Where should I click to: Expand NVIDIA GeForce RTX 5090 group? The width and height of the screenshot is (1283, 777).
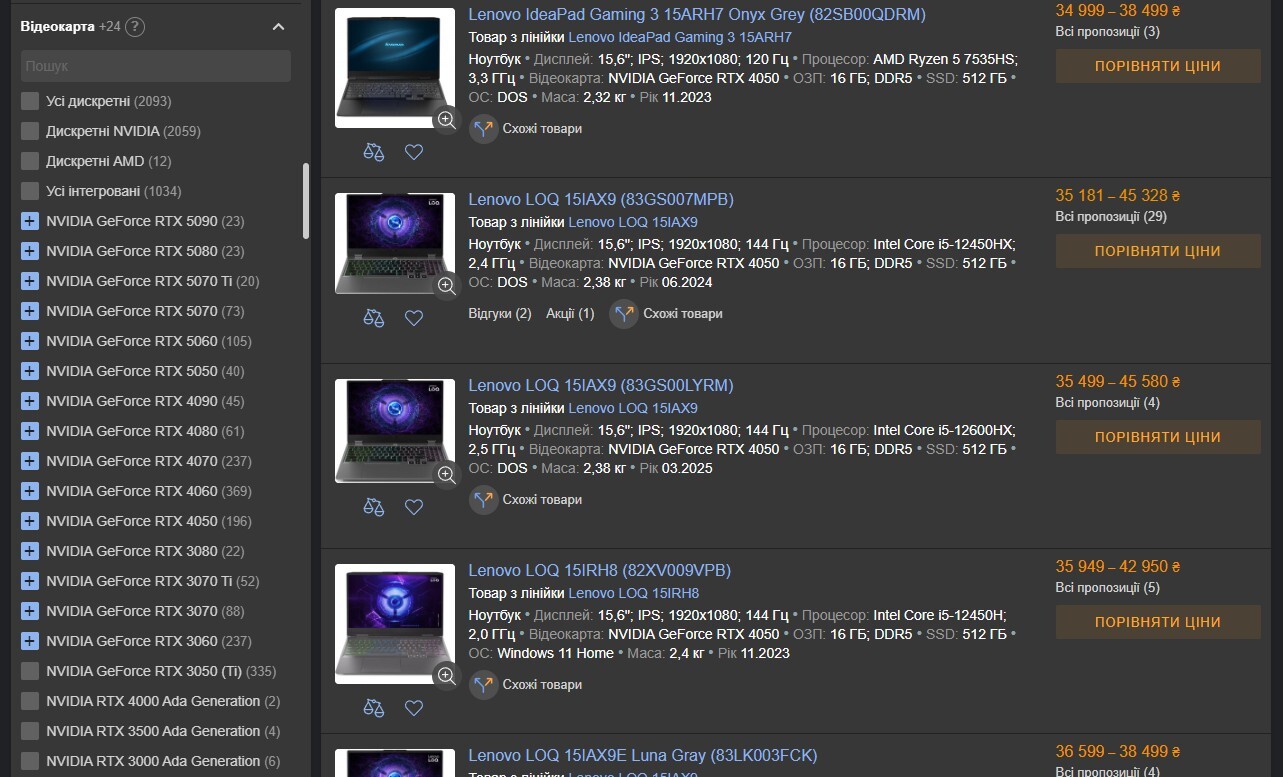30,221
